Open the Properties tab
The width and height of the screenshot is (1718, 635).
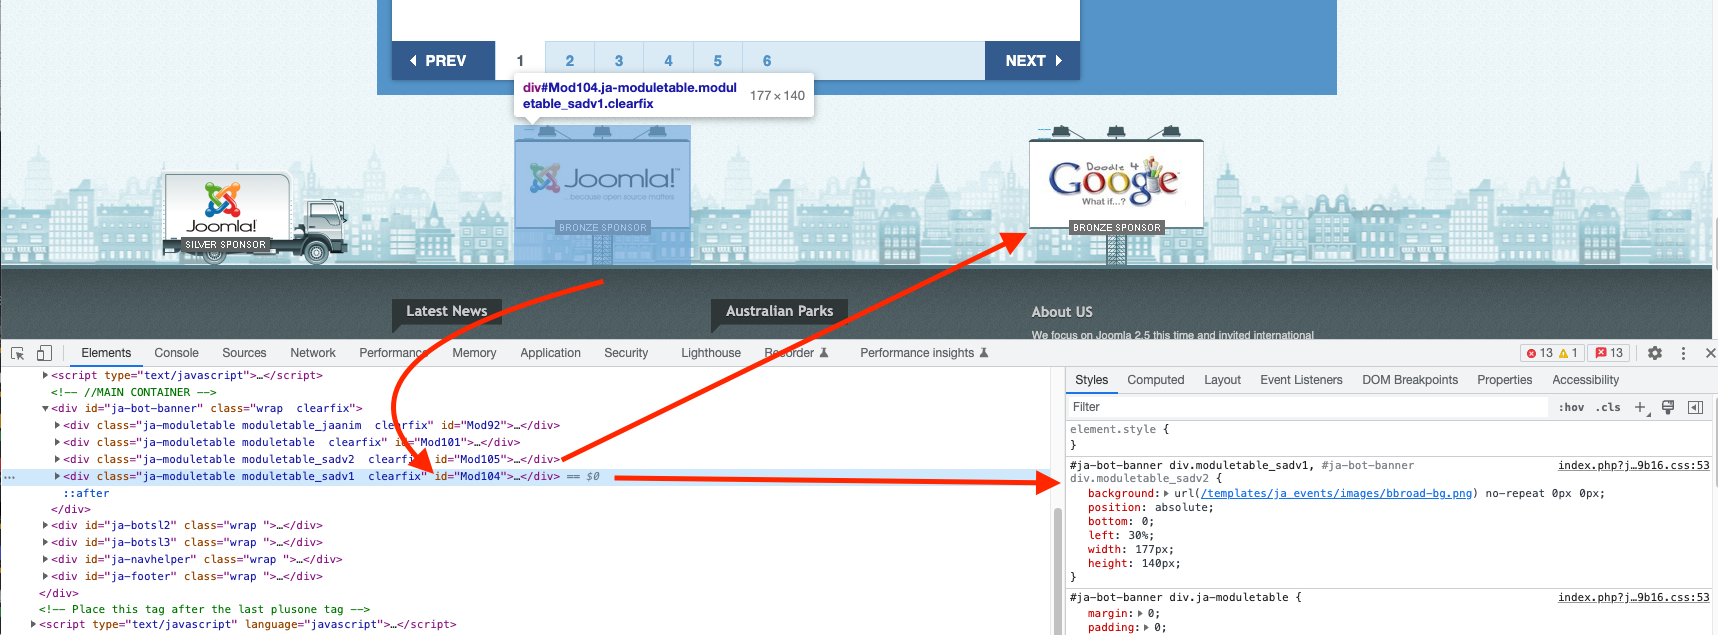click(x=1504, y=380)
